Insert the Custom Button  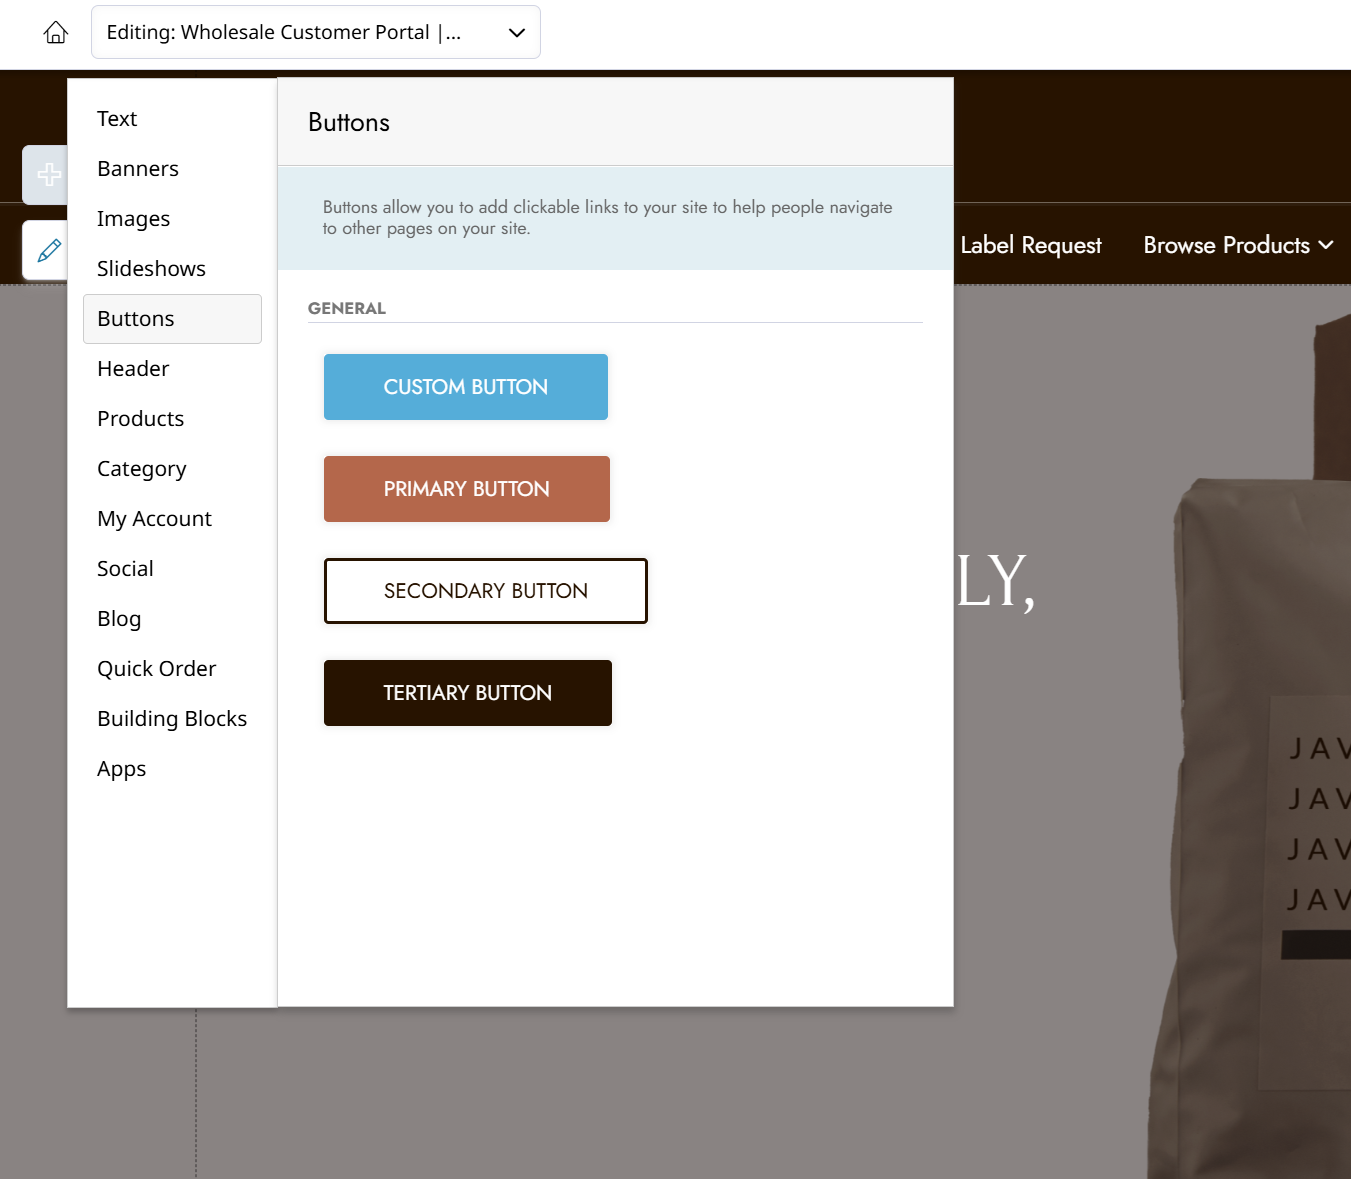coord(466,387)
